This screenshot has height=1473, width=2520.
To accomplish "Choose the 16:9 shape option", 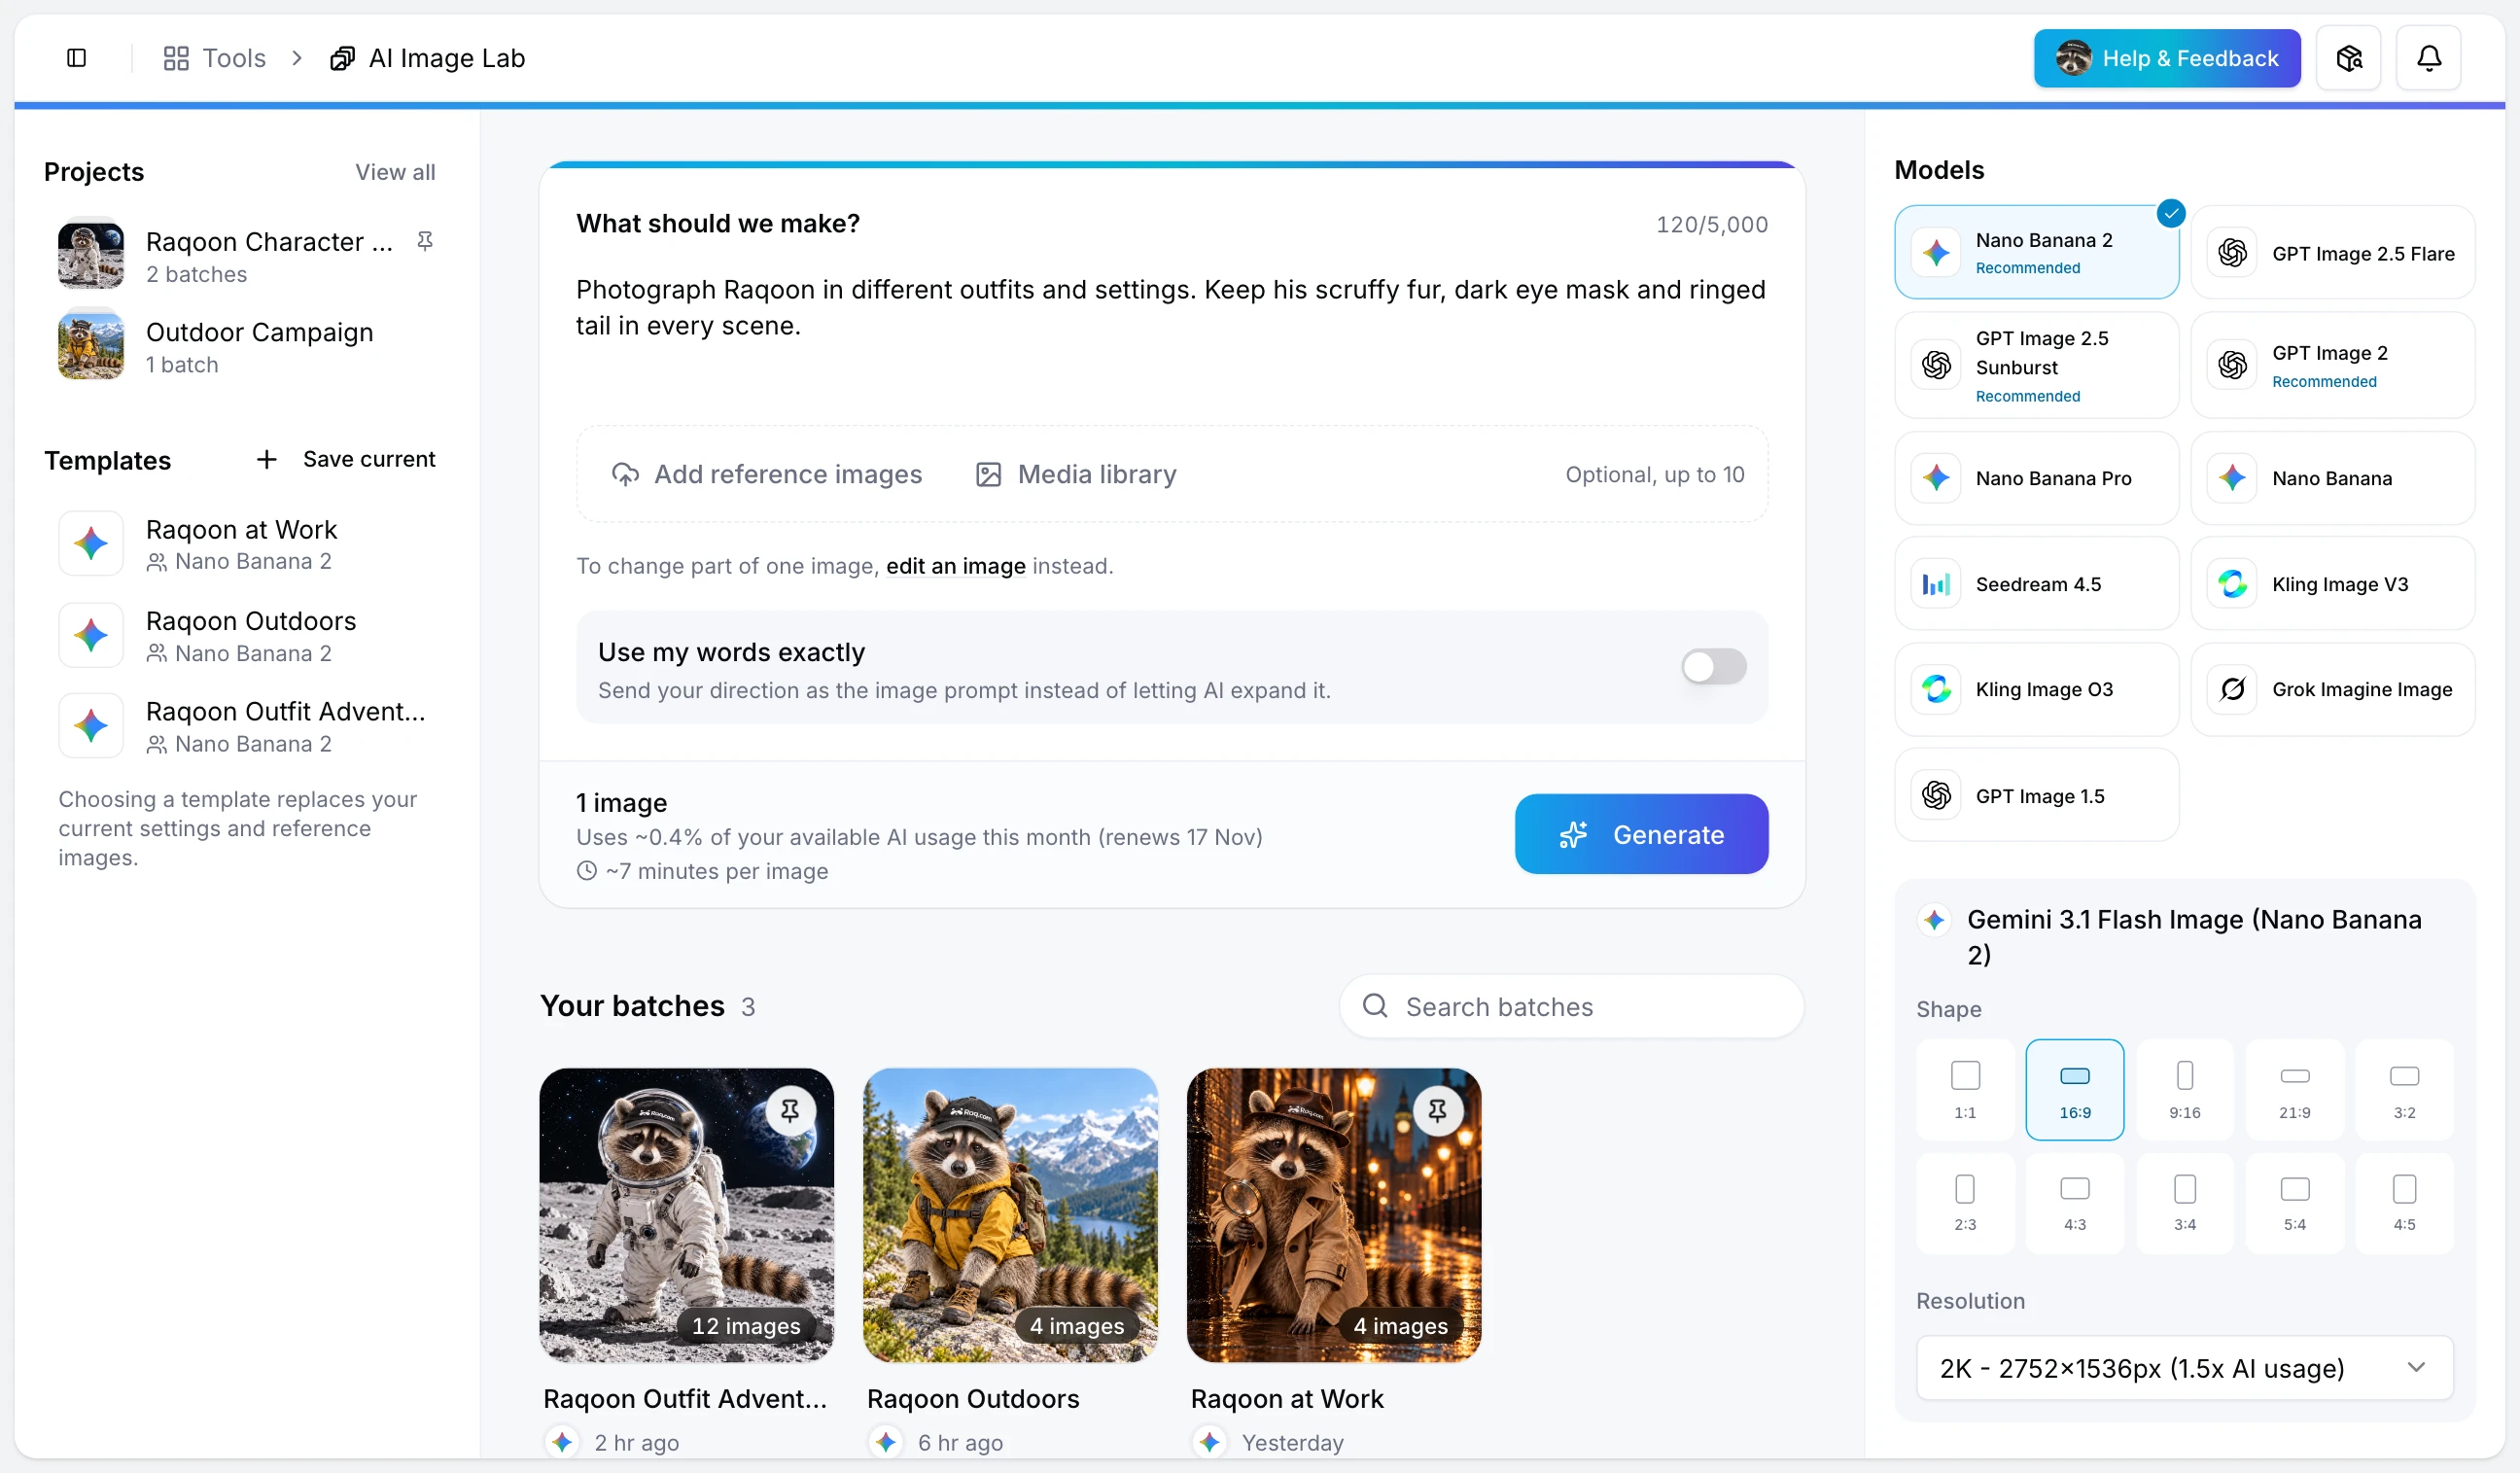I will pyautogui.click(x=2074, y=1090).
